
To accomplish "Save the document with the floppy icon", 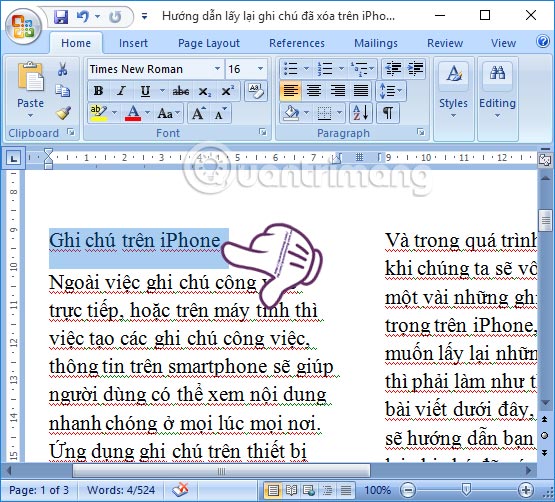I will (61, 16).
